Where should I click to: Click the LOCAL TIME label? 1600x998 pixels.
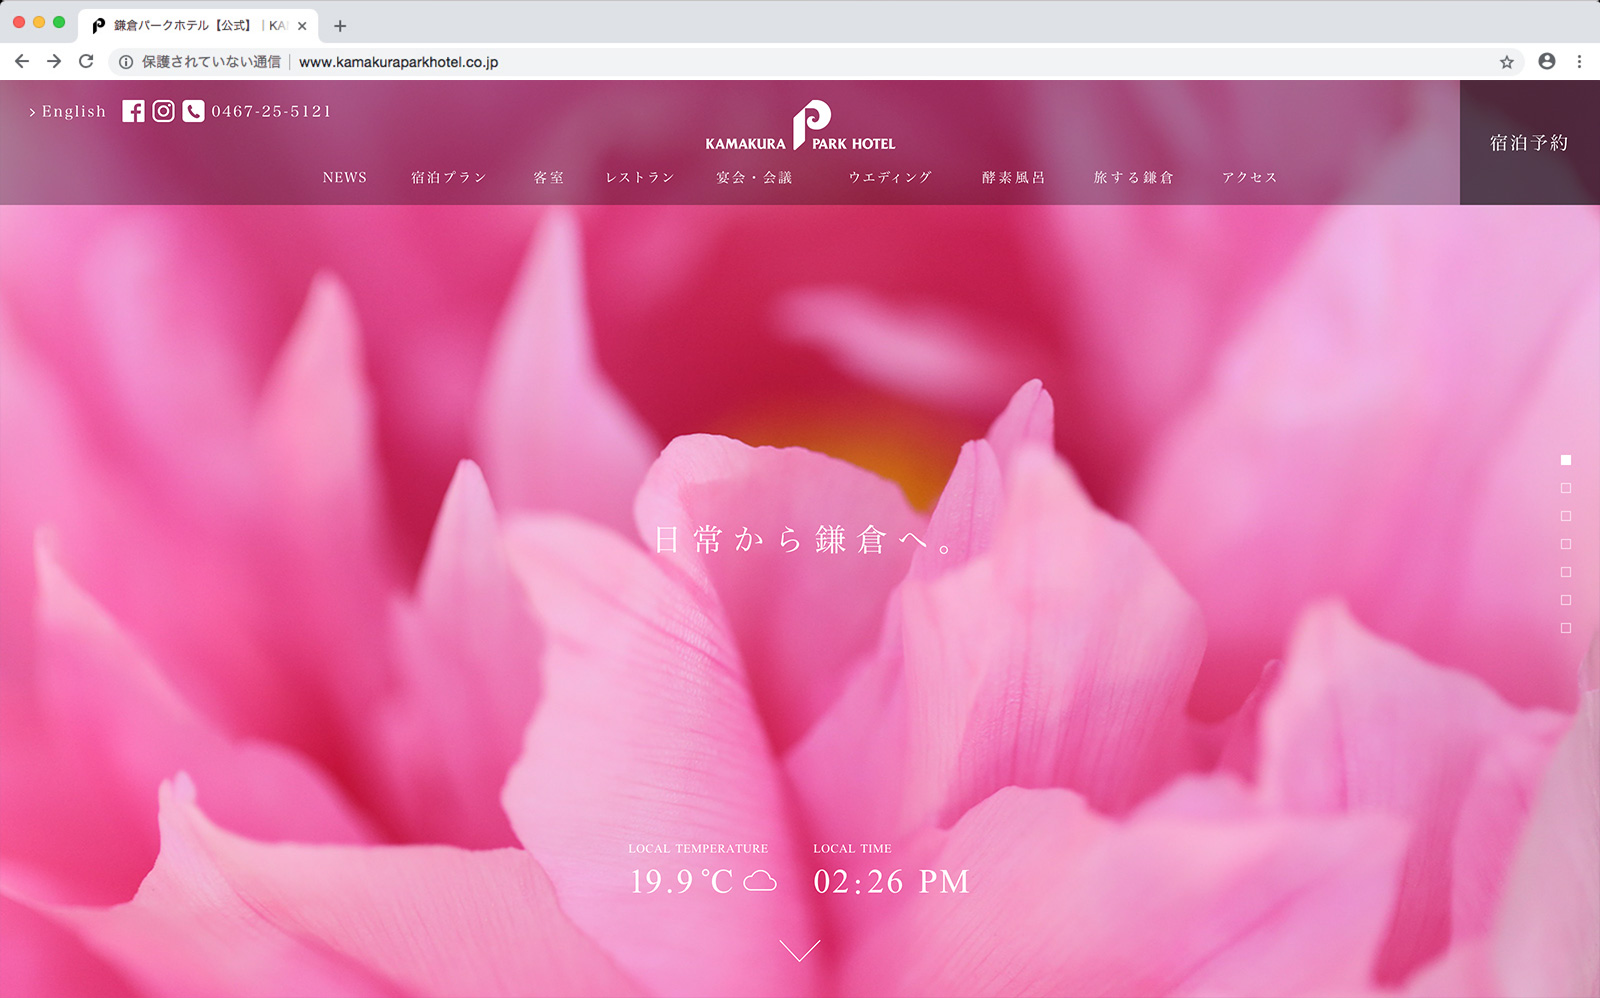pyautogui.click(x=852, y=848)
